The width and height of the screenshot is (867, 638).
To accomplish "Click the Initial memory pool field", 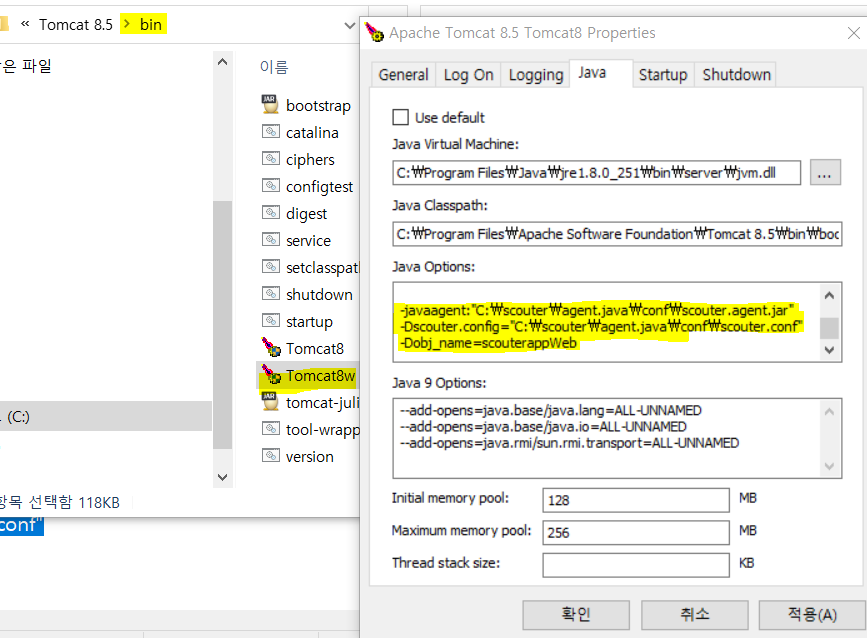I will coord(636,500).
